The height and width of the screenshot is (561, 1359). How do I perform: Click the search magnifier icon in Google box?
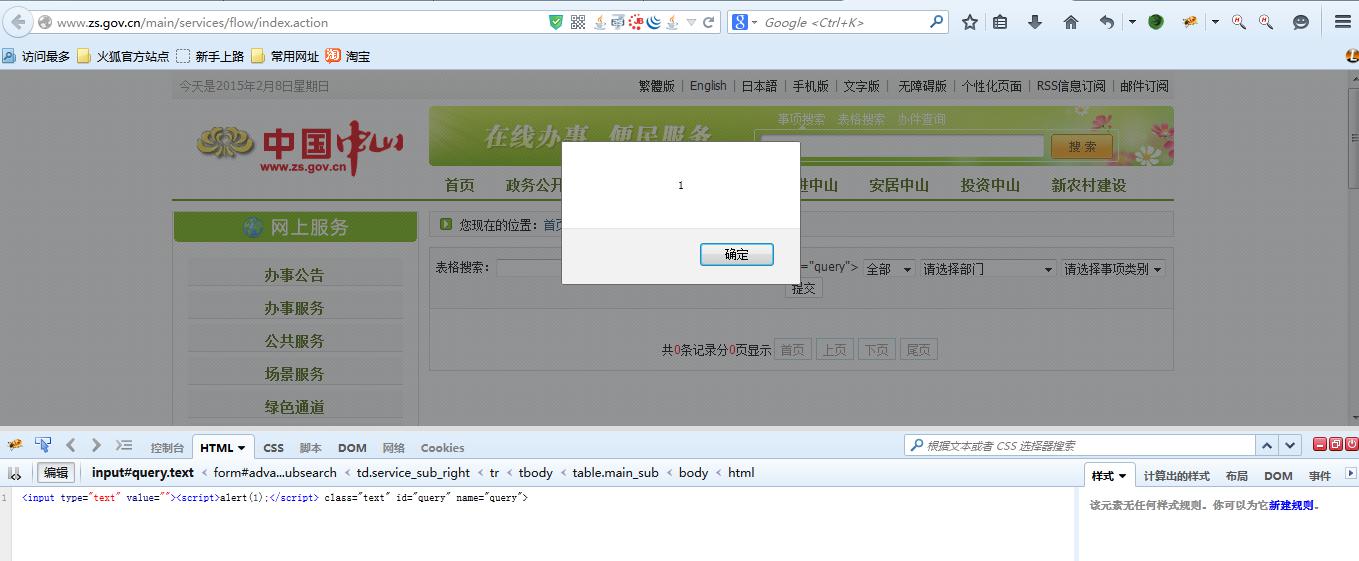937,21
